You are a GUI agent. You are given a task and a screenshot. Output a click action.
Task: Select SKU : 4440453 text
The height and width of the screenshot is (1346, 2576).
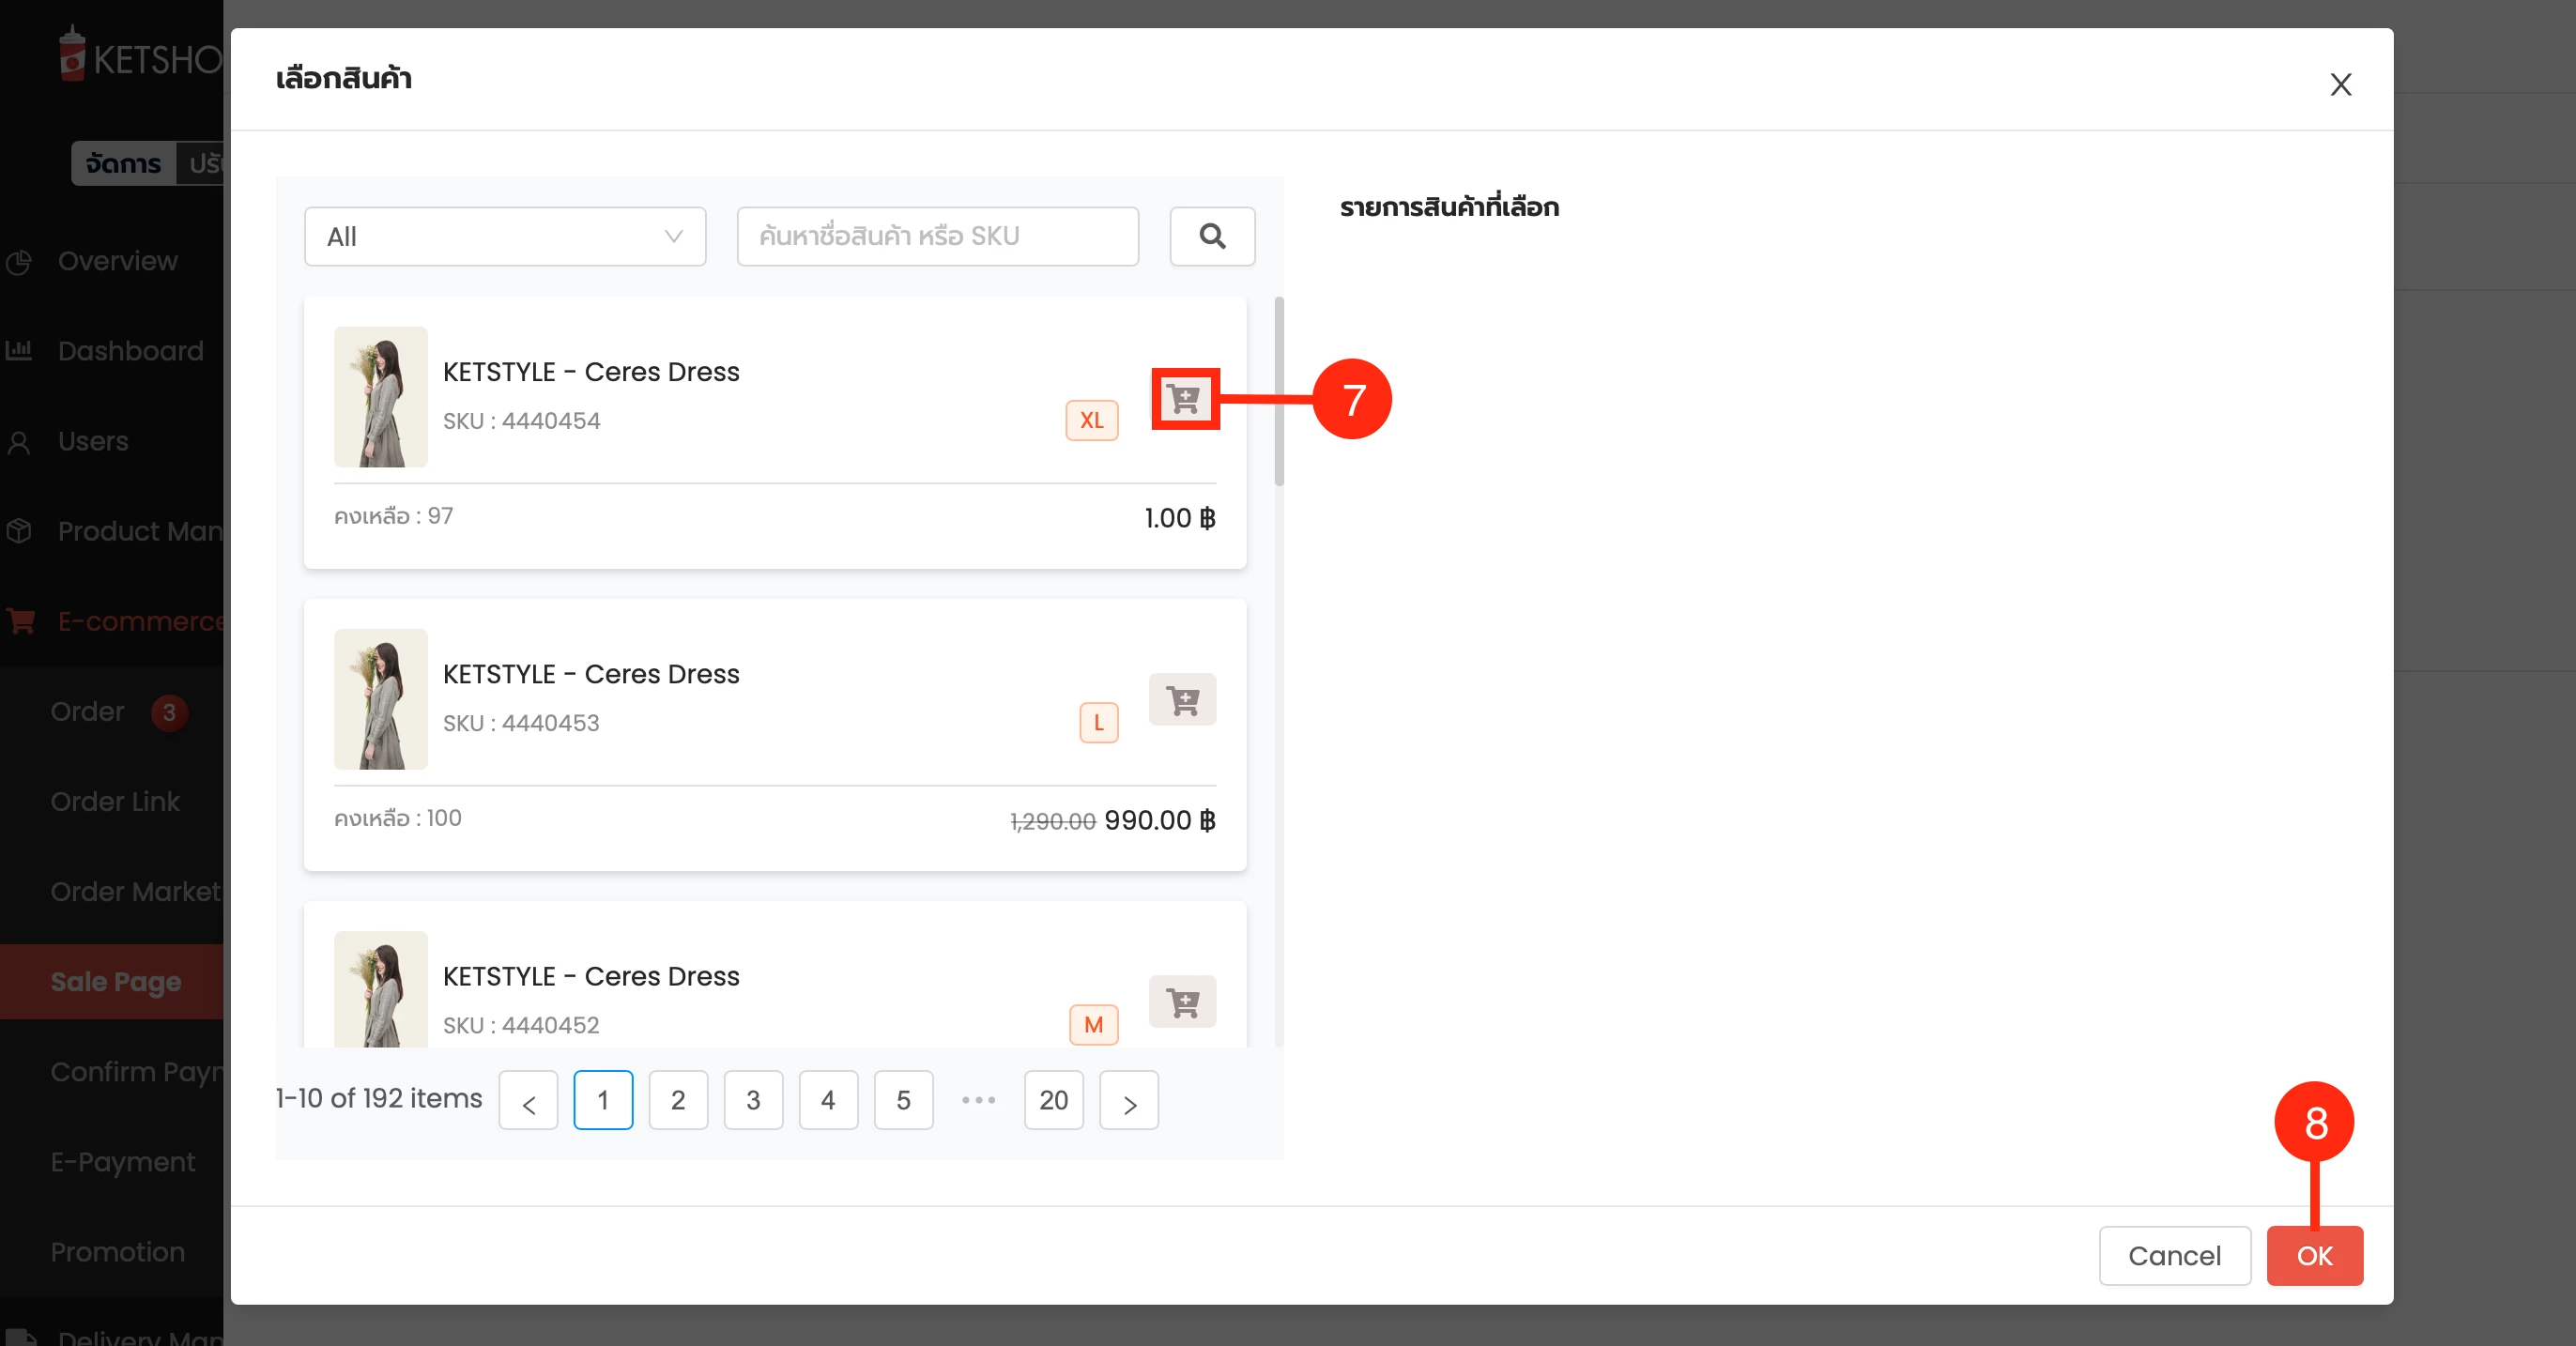(x=521, y=723)
